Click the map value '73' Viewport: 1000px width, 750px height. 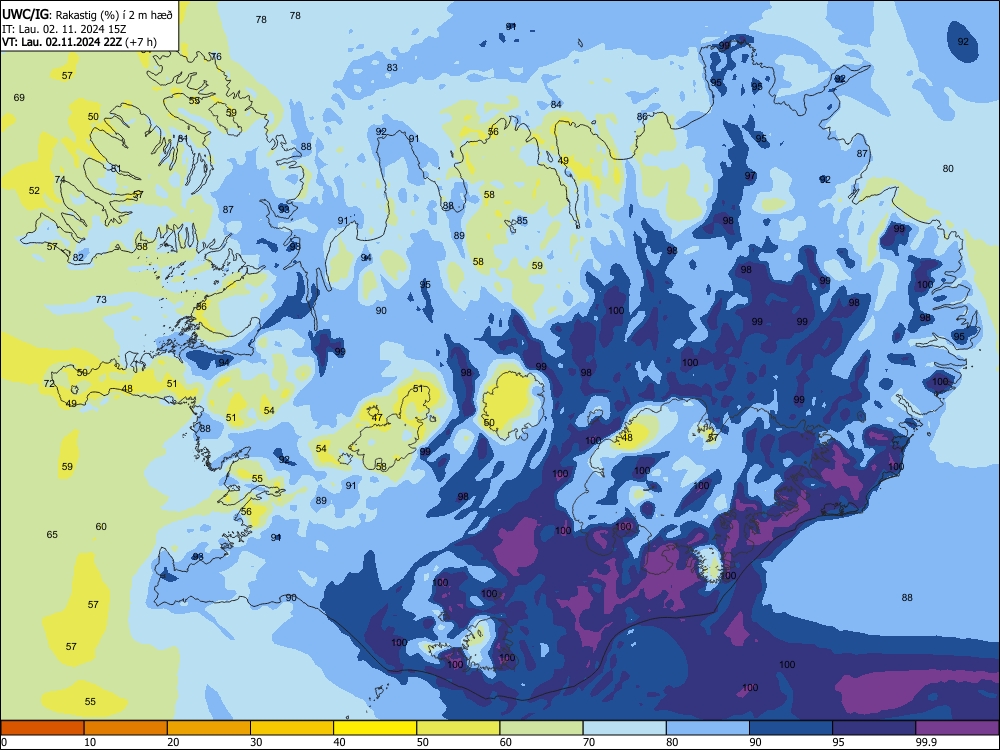tap(101, 300)
